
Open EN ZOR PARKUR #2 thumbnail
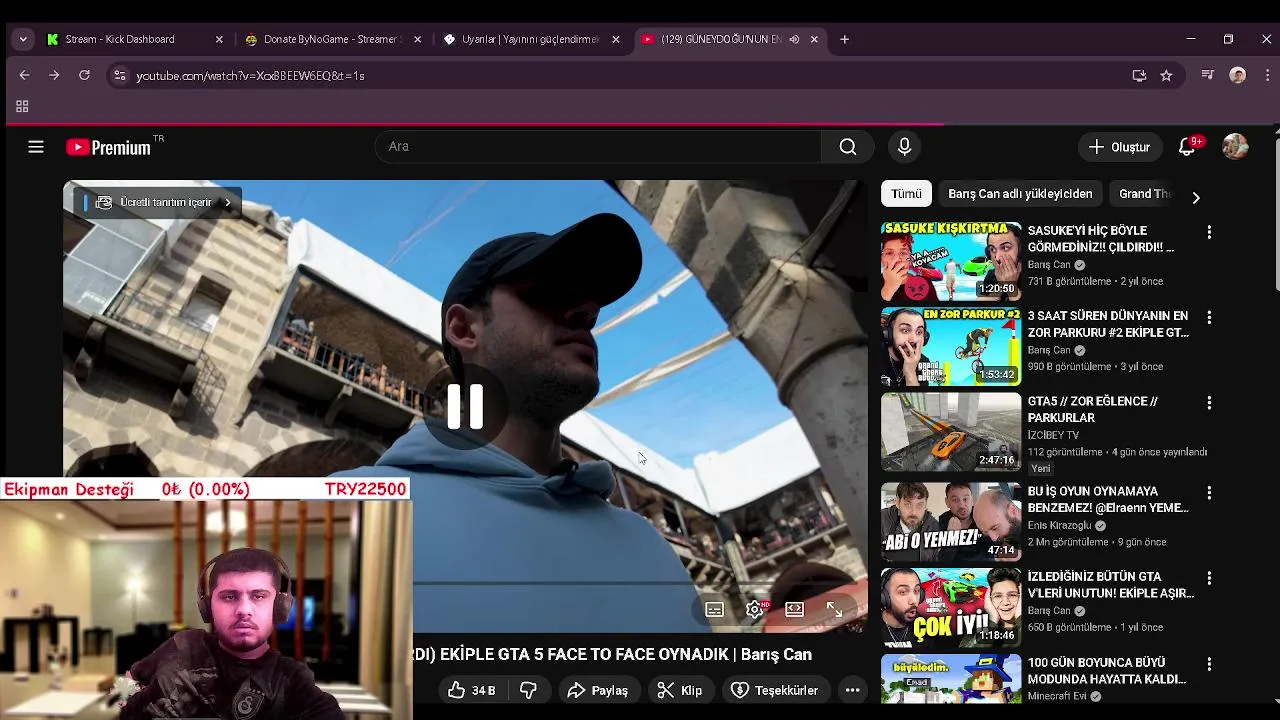(x=951, y=347)
